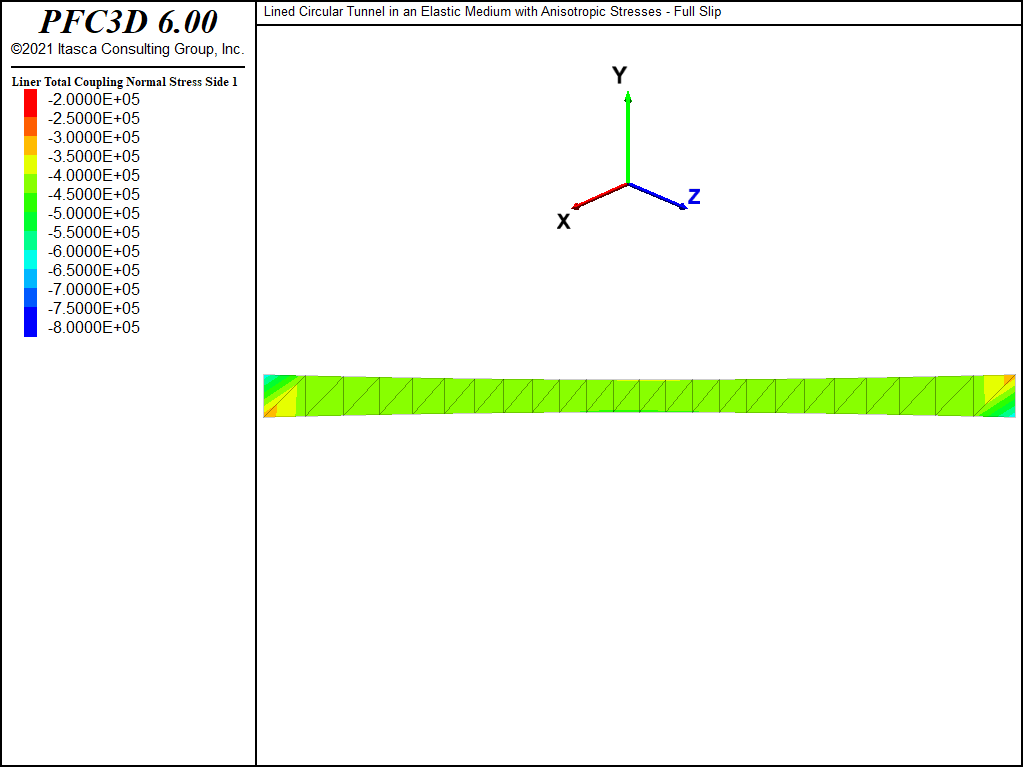The width and height of the screenshot is (1024, 768).
Task: Click the legend value -6.0000E+05
Action: [x=94, y=251]
